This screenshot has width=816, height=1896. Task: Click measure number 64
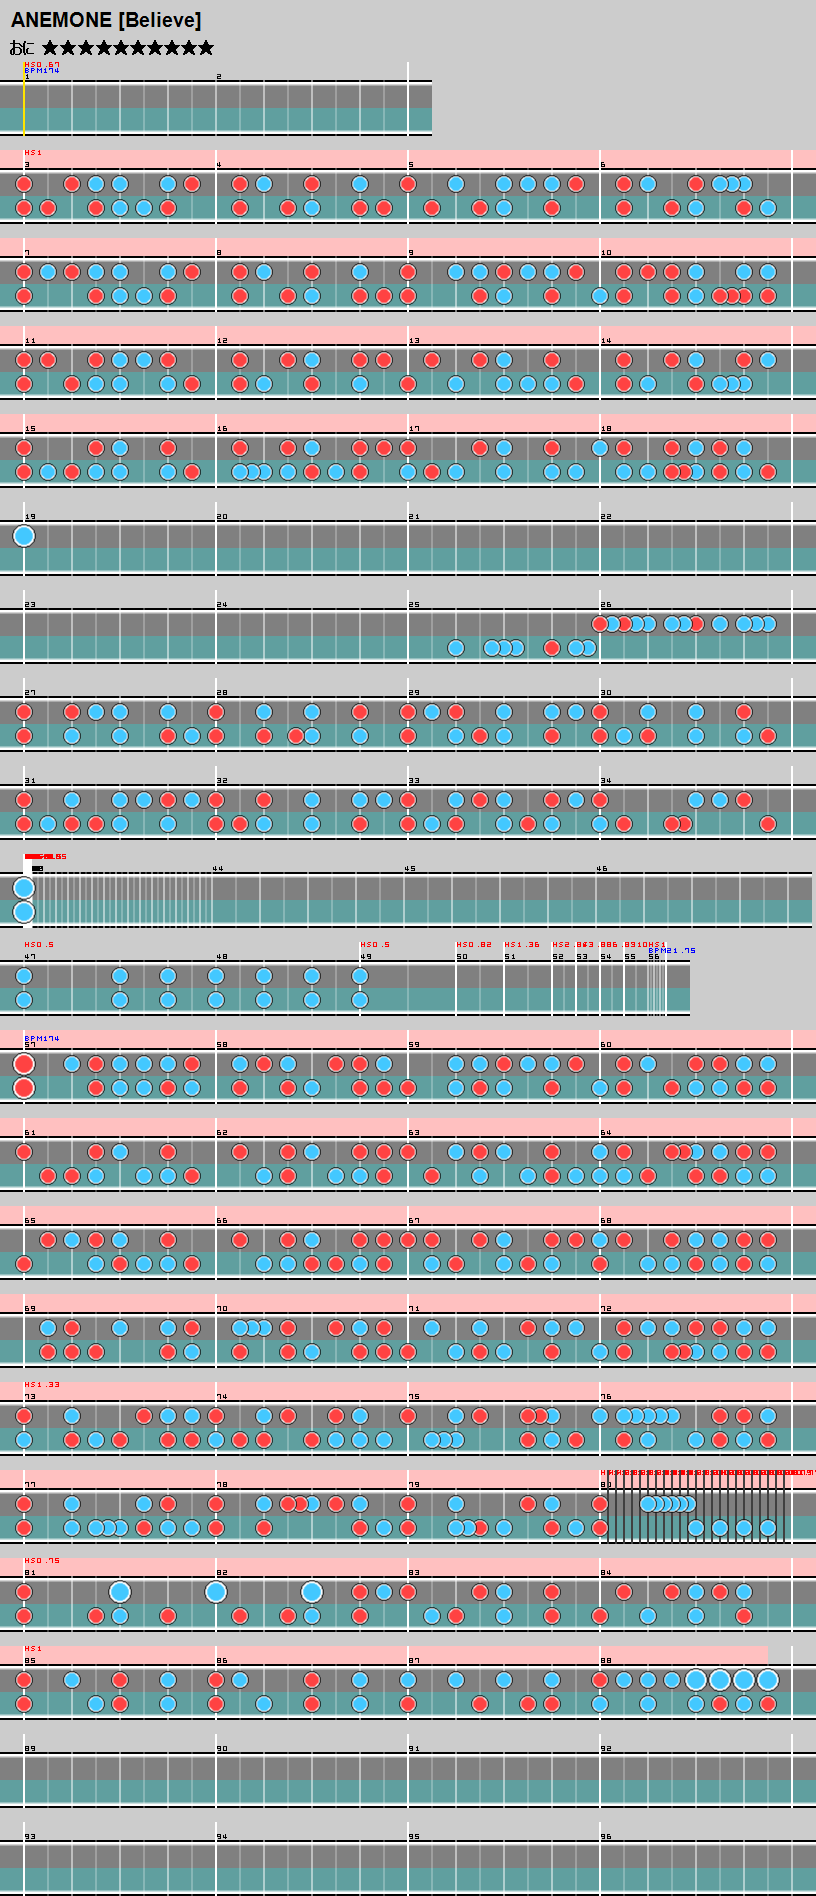[x=606, y=1133]
